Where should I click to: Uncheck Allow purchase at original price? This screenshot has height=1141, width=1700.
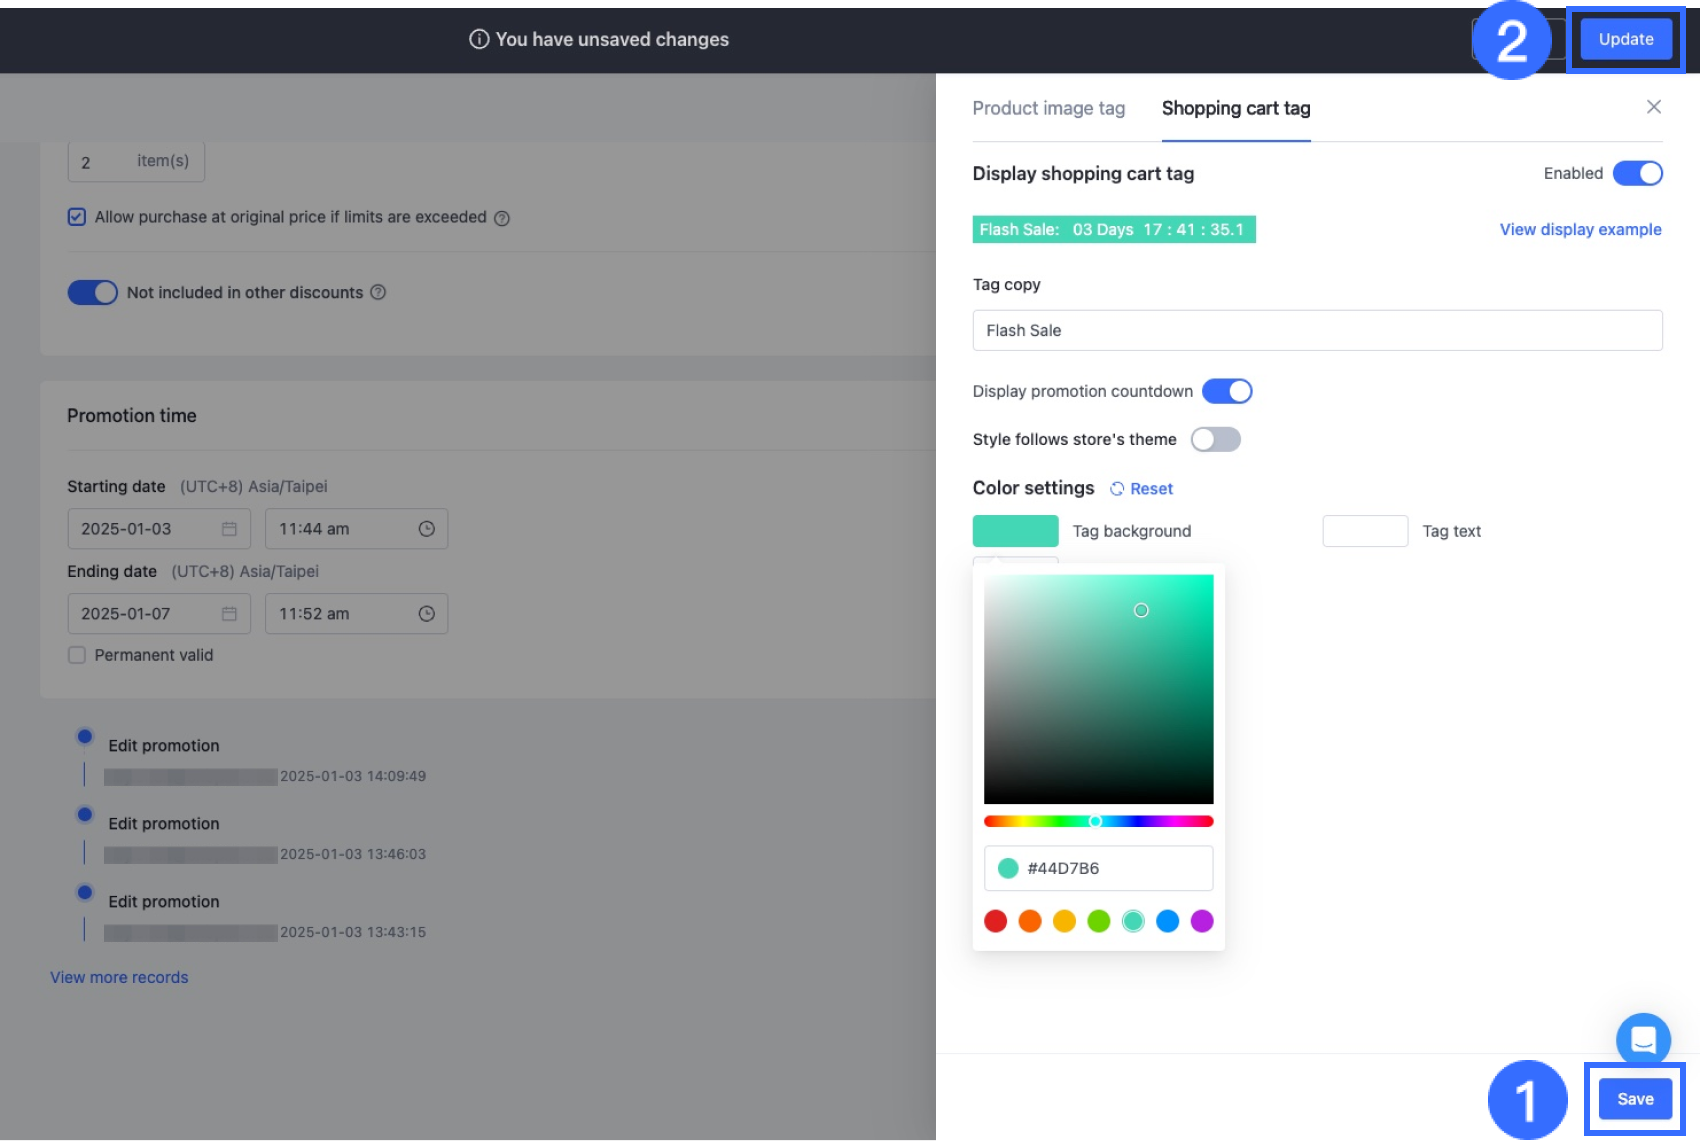77,217
